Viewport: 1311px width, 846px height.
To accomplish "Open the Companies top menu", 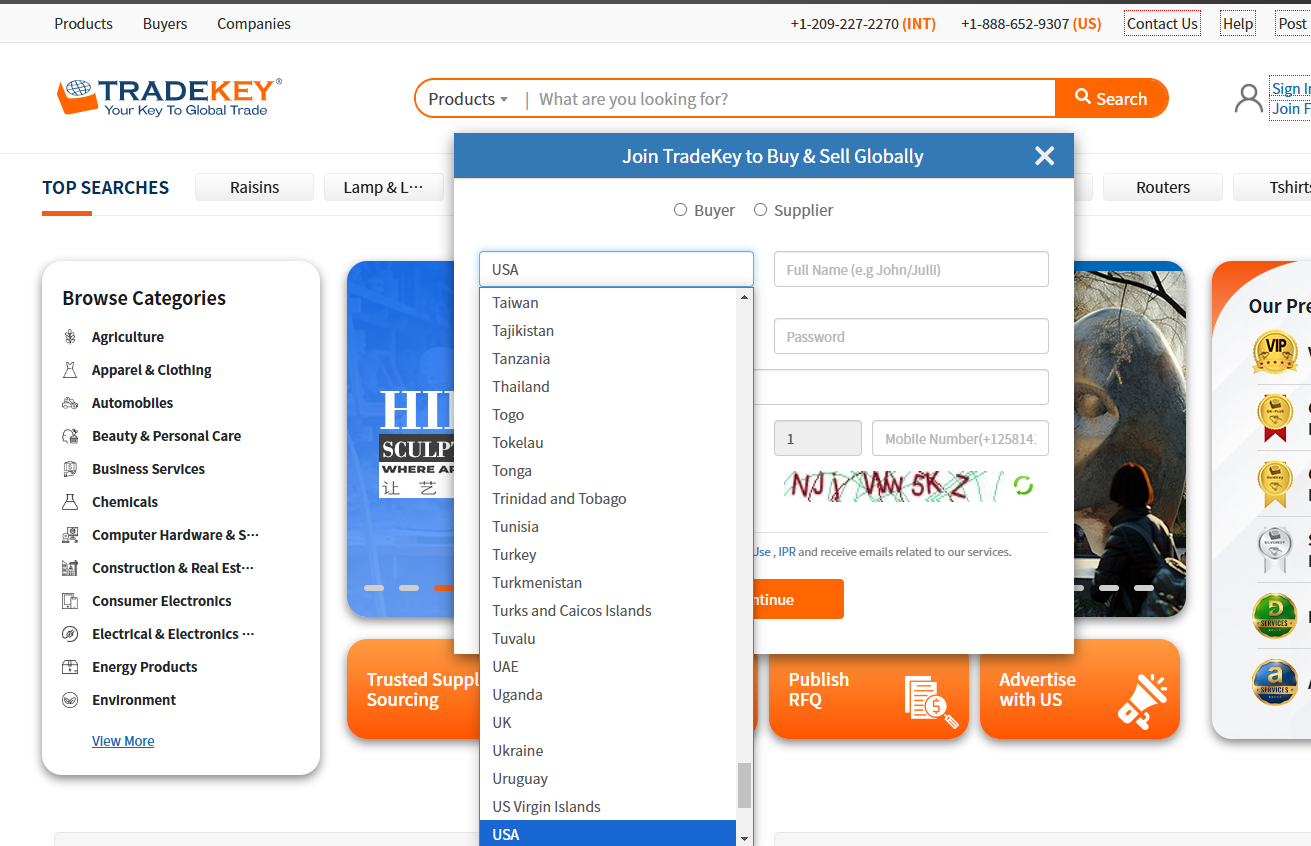I will [x=254, y=23].
